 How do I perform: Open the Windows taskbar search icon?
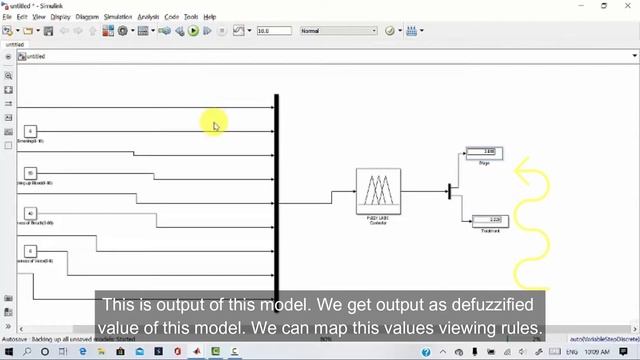click(27, 351)
